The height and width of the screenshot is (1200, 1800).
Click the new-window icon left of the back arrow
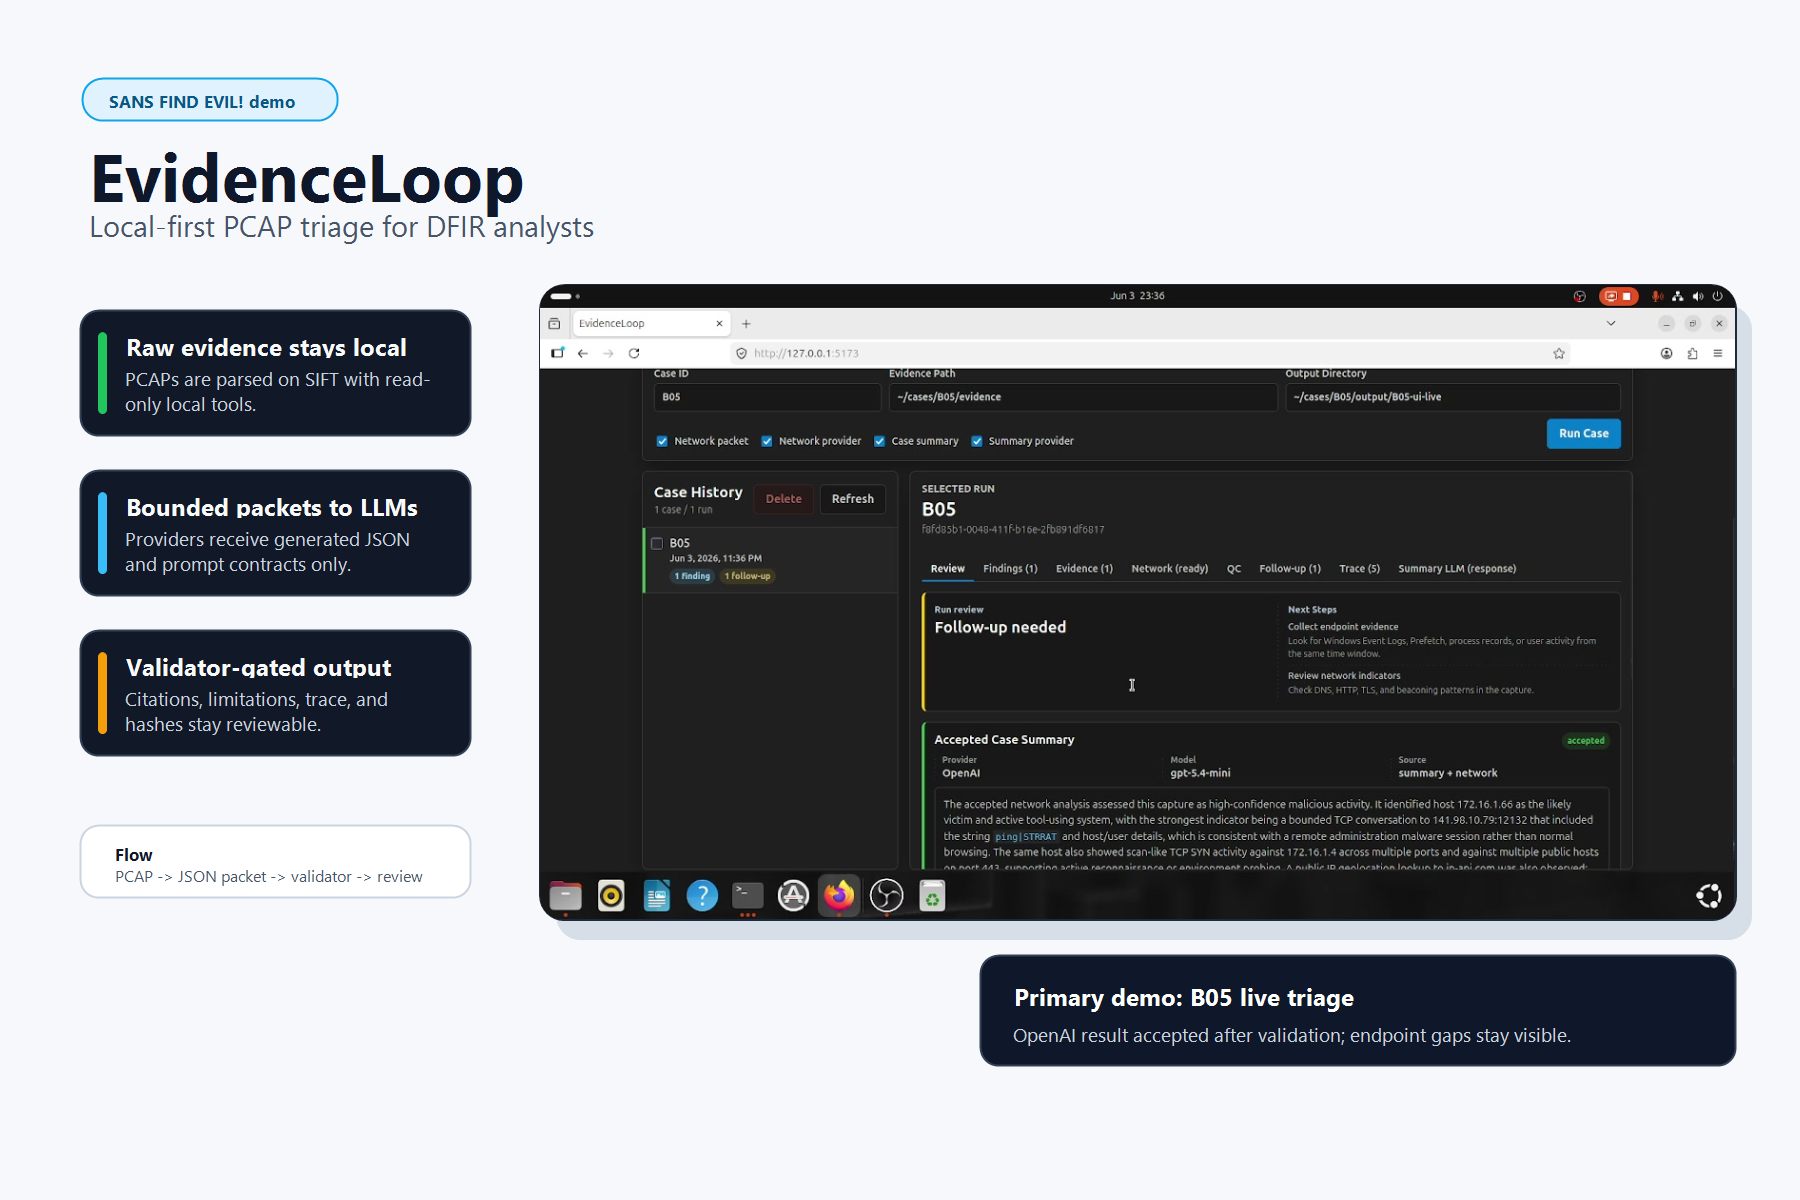point(558,353)
